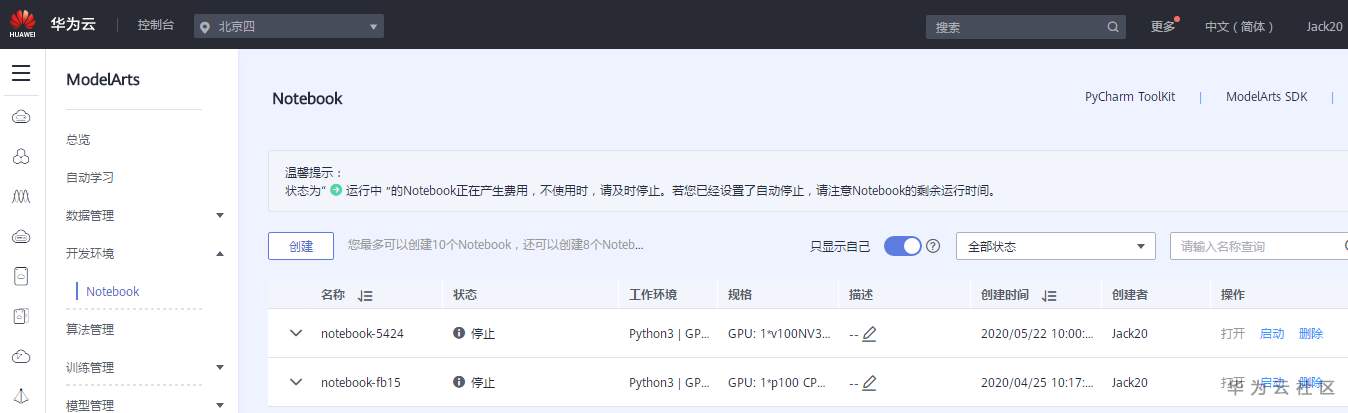Viewport: 1348px width, 413px height.
Task: Click the 状态 column header
Action: click(465, 295)
